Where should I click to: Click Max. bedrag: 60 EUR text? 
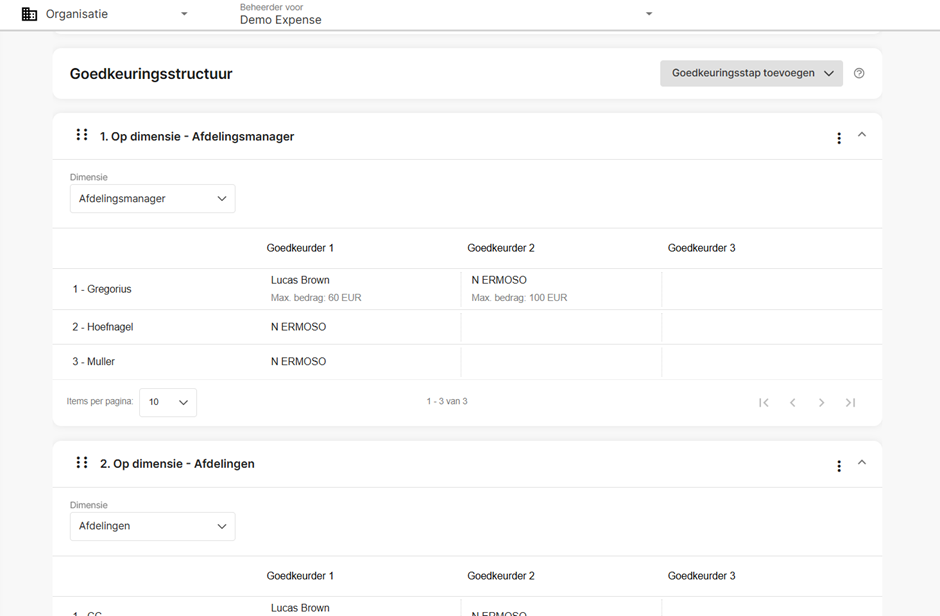pyautogui.click(x=316, y=298)
